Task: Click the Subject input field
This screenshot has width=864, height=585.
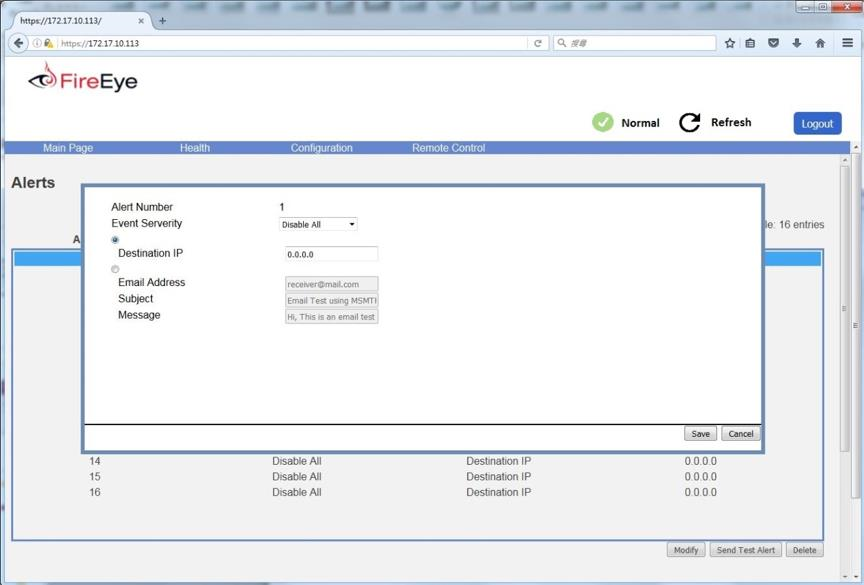Action: point(331,300)
